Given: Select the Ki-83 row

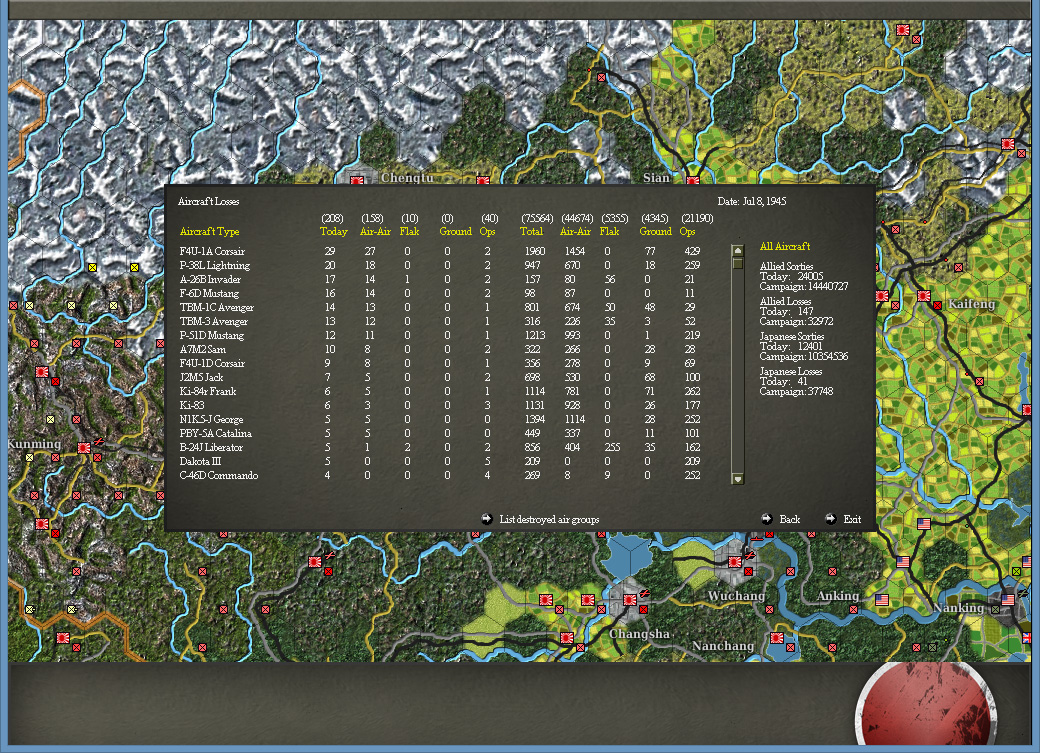Looking at the screenshot, I should (440, 405).
